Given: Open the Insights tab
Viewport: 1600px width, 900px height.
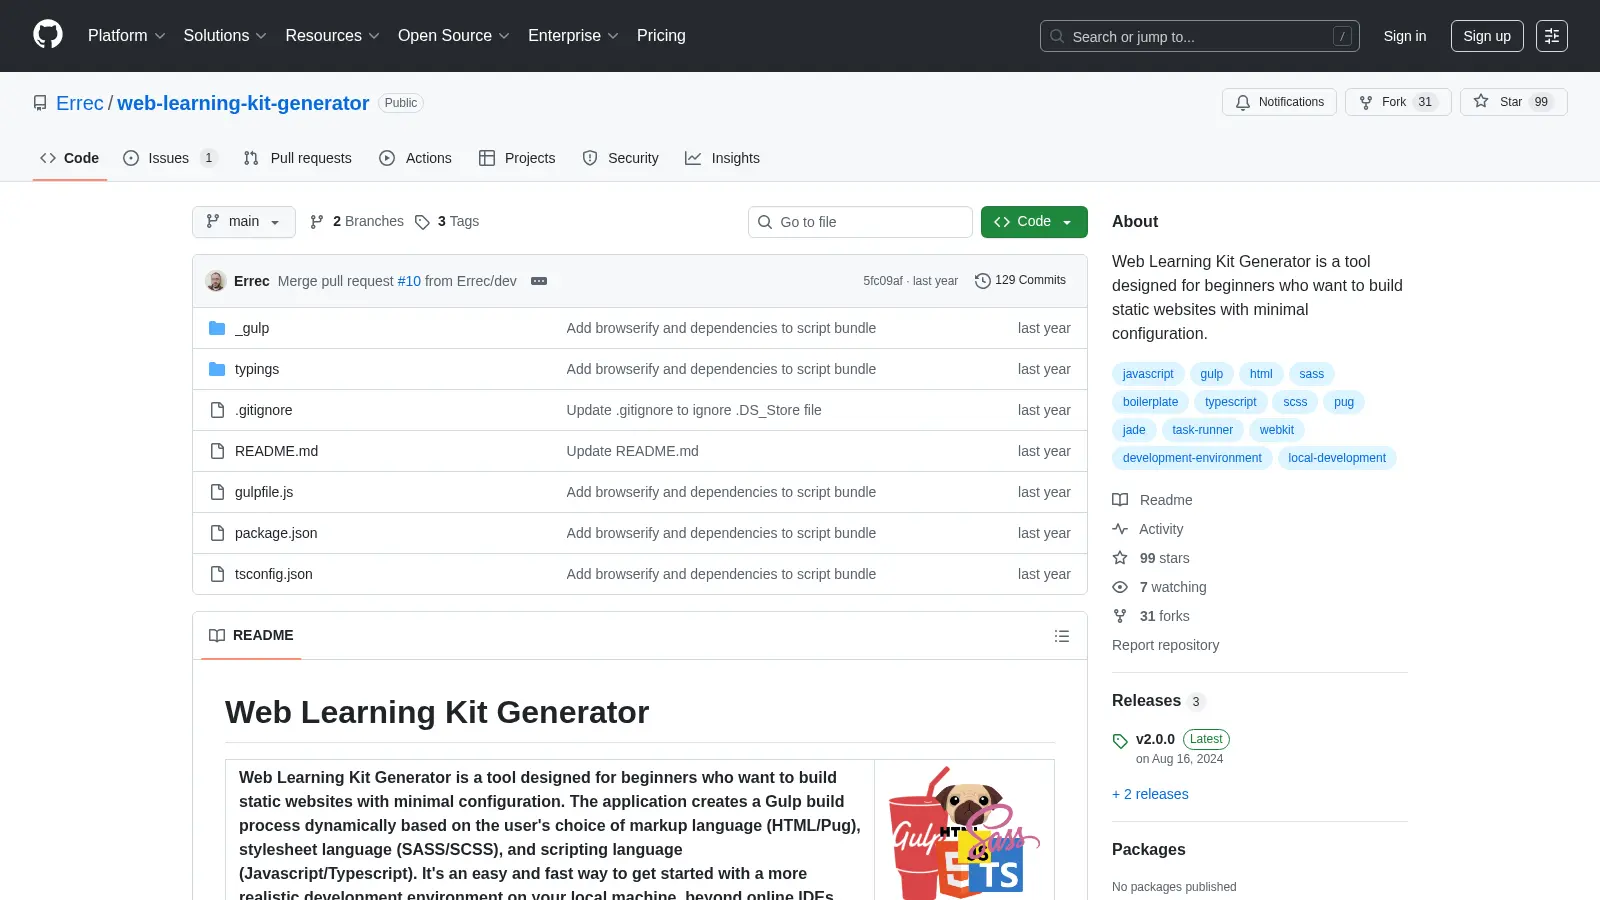Looking at the screenshot, I should (x=722, y=158).
